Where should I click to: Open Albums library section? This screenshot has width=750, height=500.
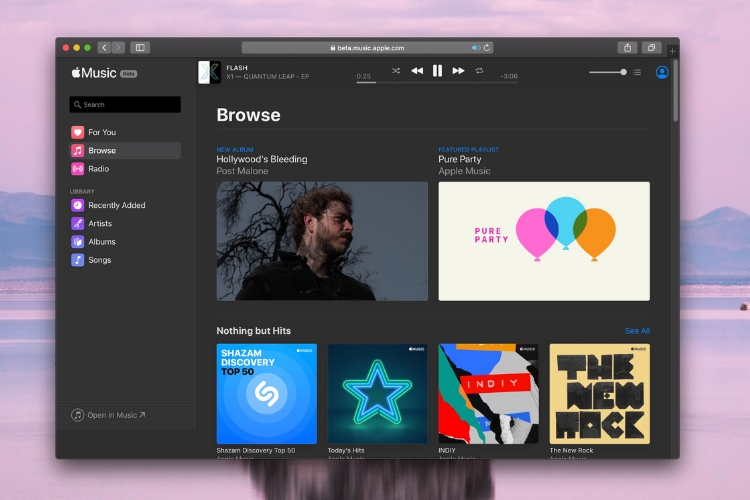(125, 242)
